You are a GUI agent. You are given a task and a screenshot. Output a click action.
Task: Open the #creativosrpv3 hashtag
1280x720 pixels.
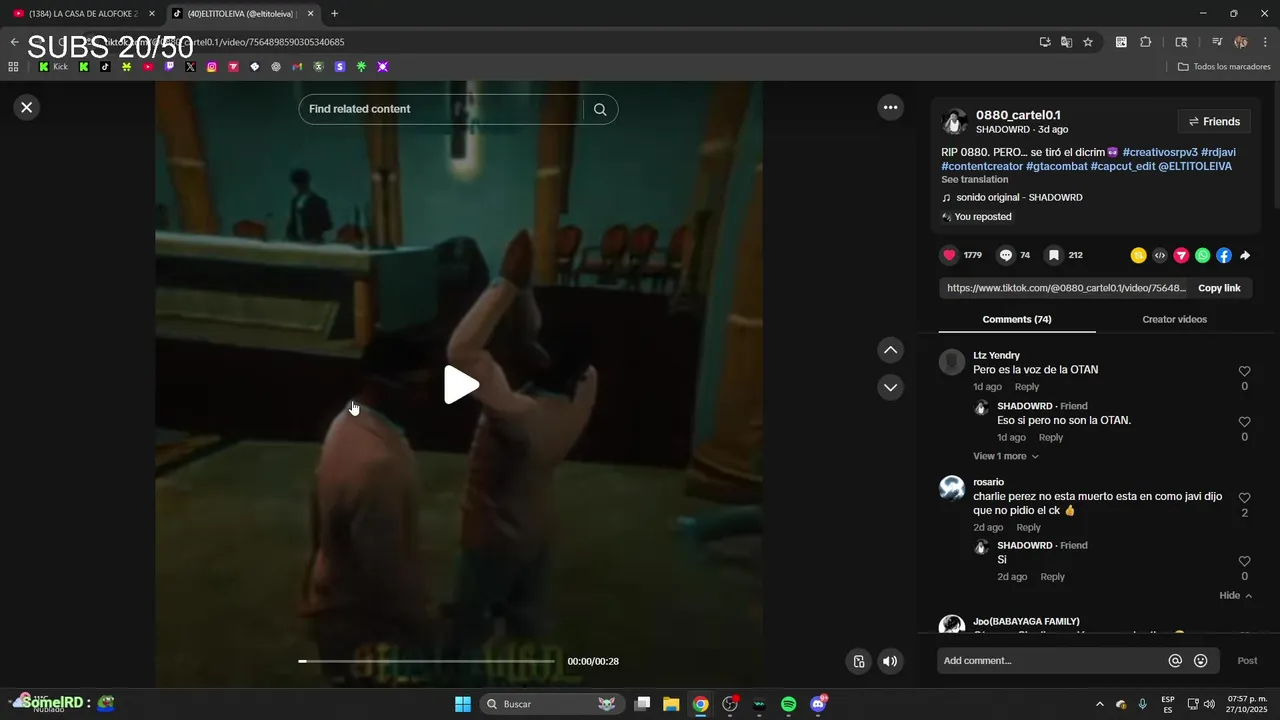[1160, 152]
